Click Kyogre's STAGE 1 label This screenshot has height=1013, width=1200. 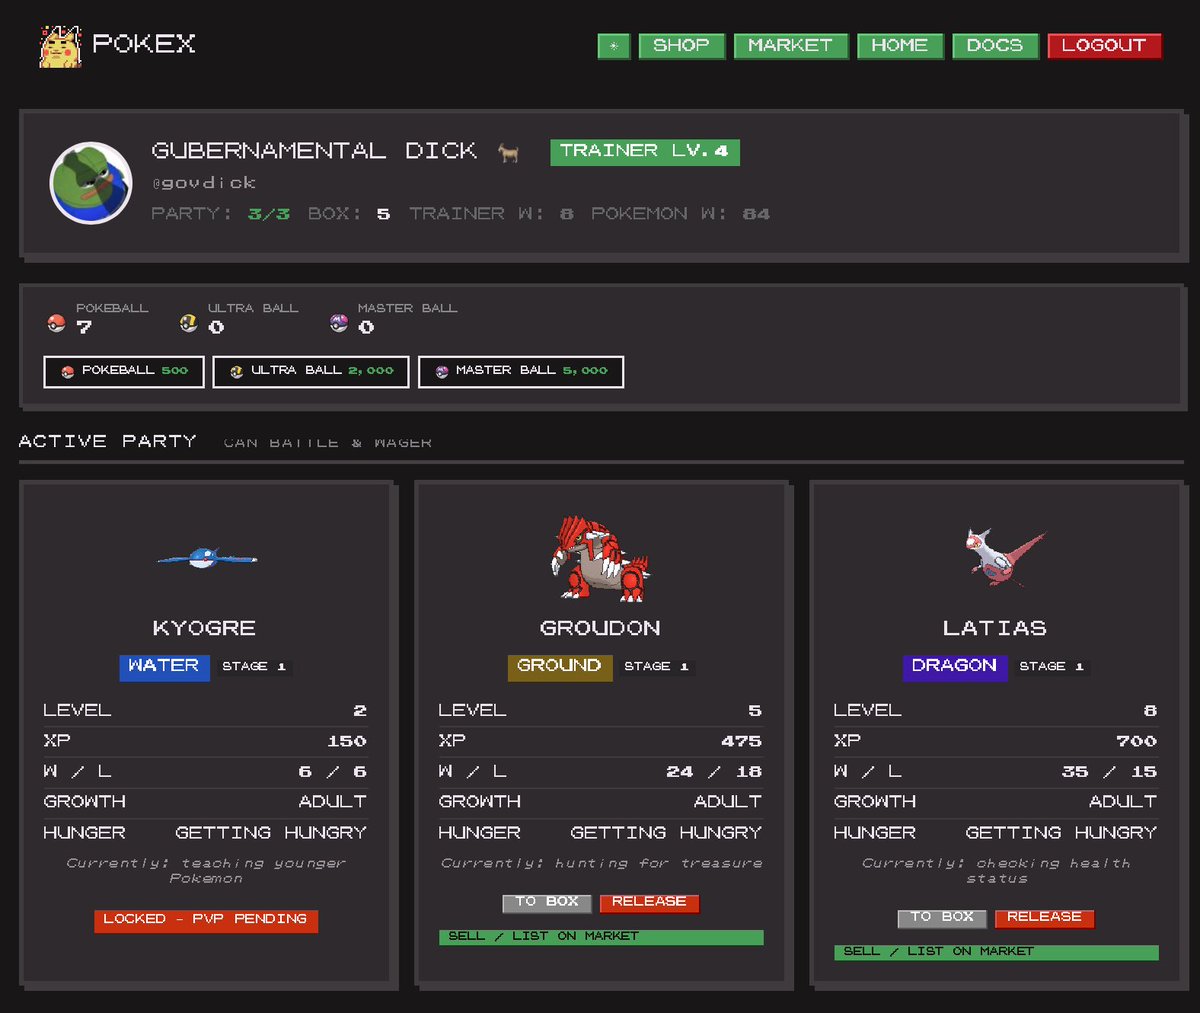[254, 667]
